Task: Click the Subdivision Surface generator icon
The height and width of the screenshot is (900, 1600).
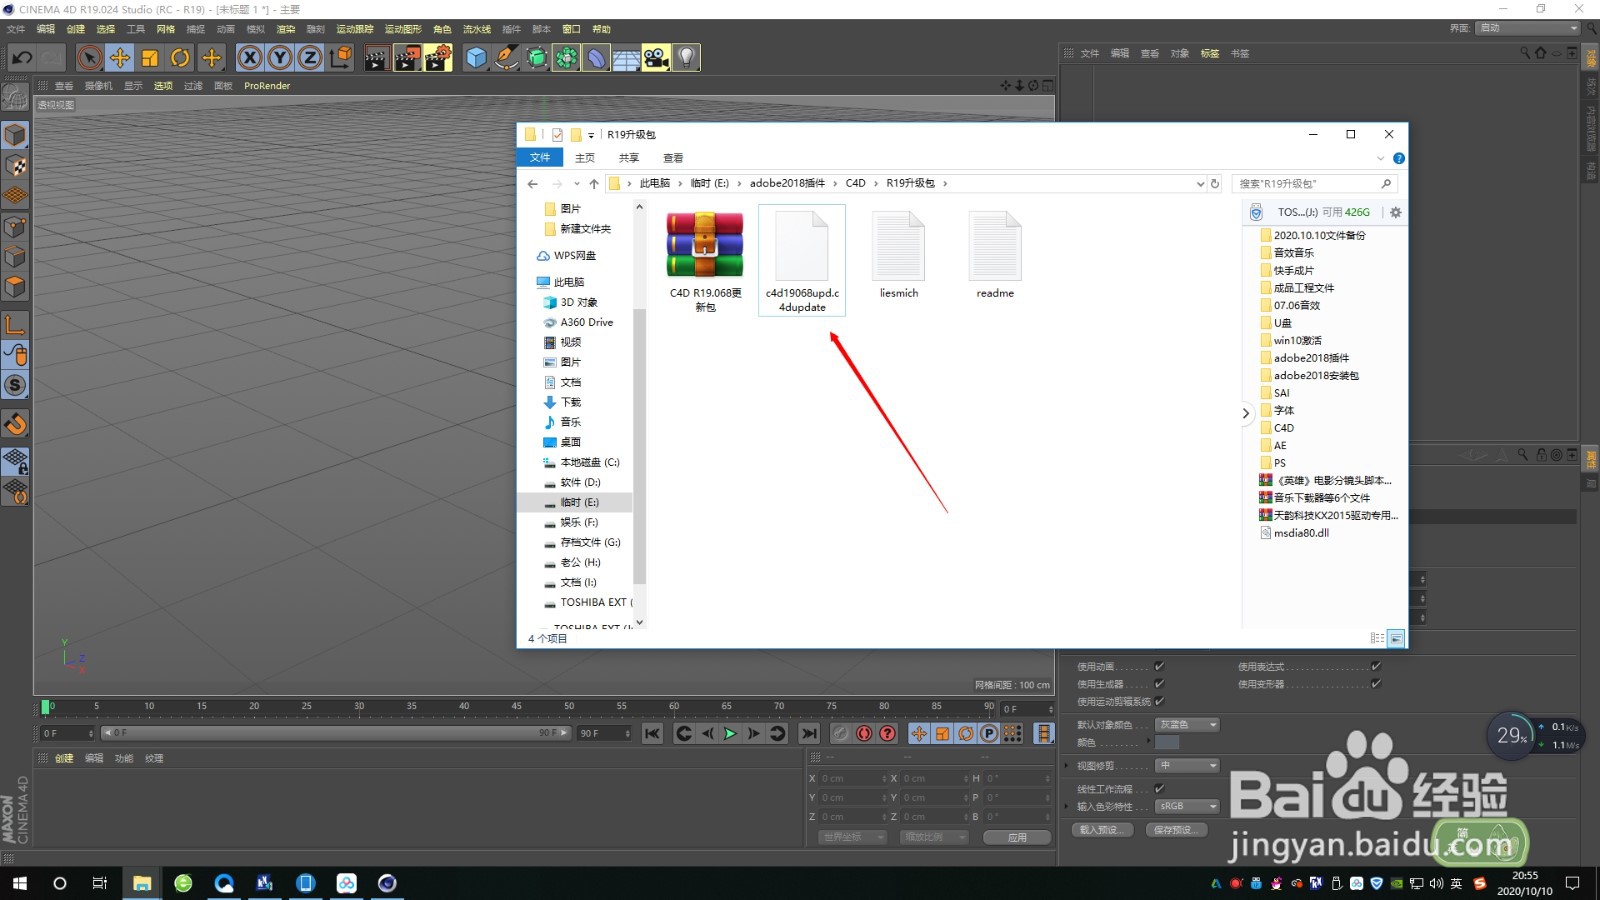Action: 537,58
